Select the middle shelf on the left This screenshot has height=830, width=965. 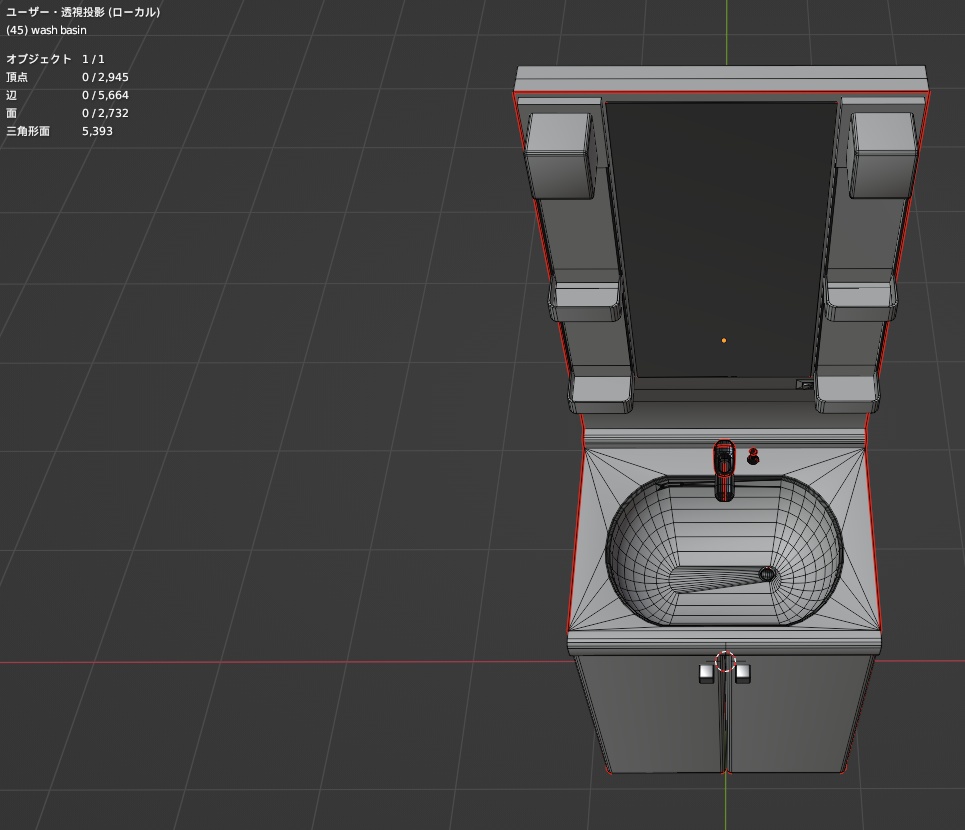[x=586, y=299]
